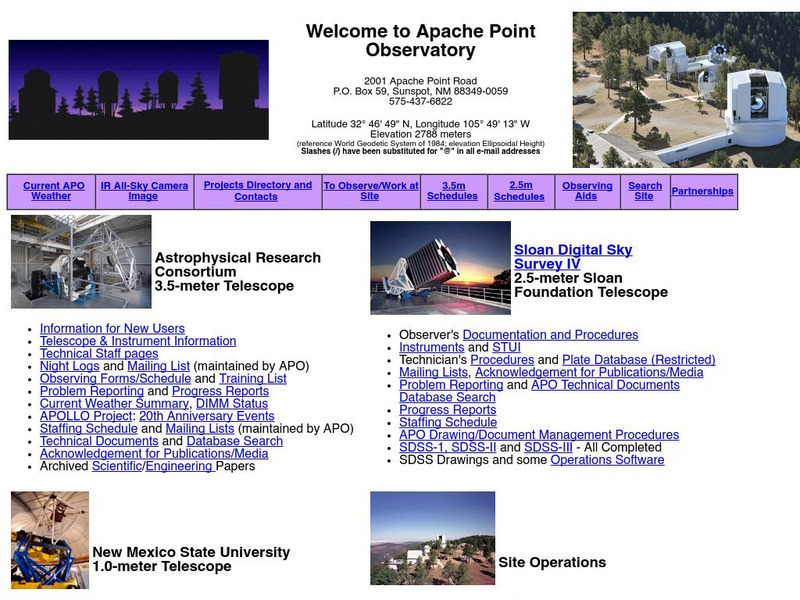Open the Instruments link
The width and height of the screenshot is (800, 600).
click(x=432, y=347)
